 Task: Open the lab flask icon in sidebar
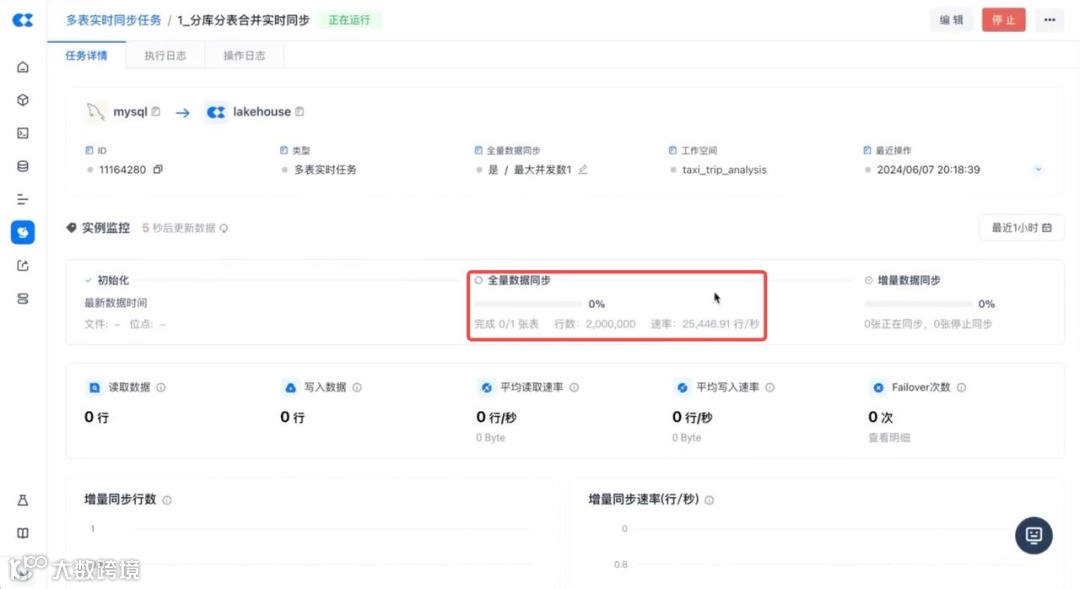click(23, 500)
